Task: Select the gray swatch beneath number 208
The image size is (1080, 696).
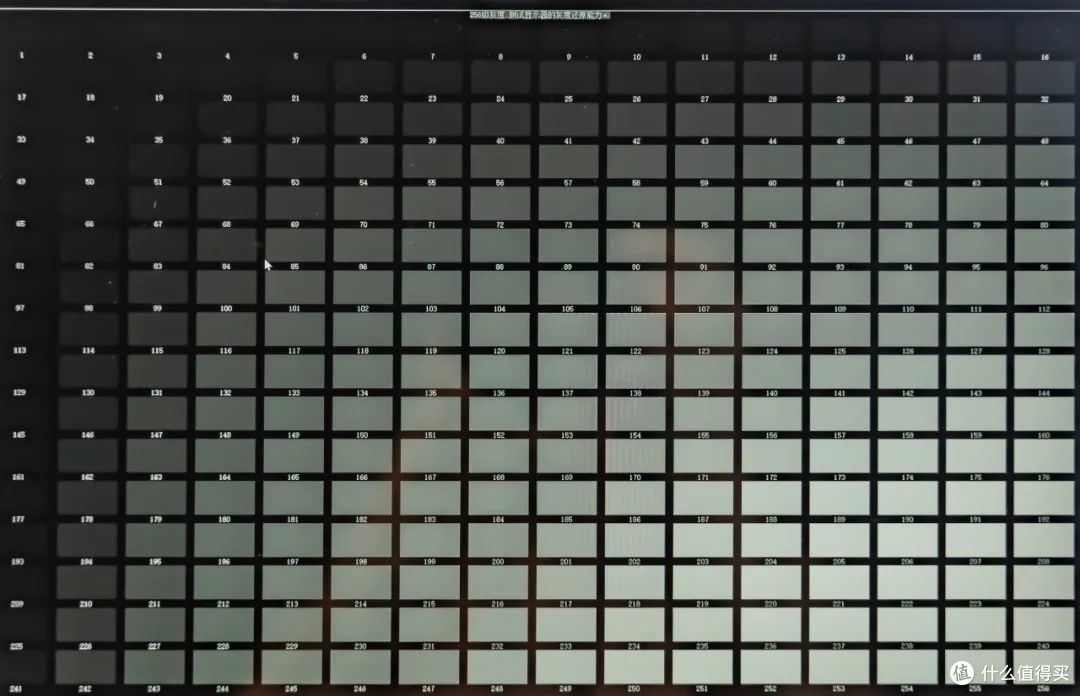Action: (1043, 583)
